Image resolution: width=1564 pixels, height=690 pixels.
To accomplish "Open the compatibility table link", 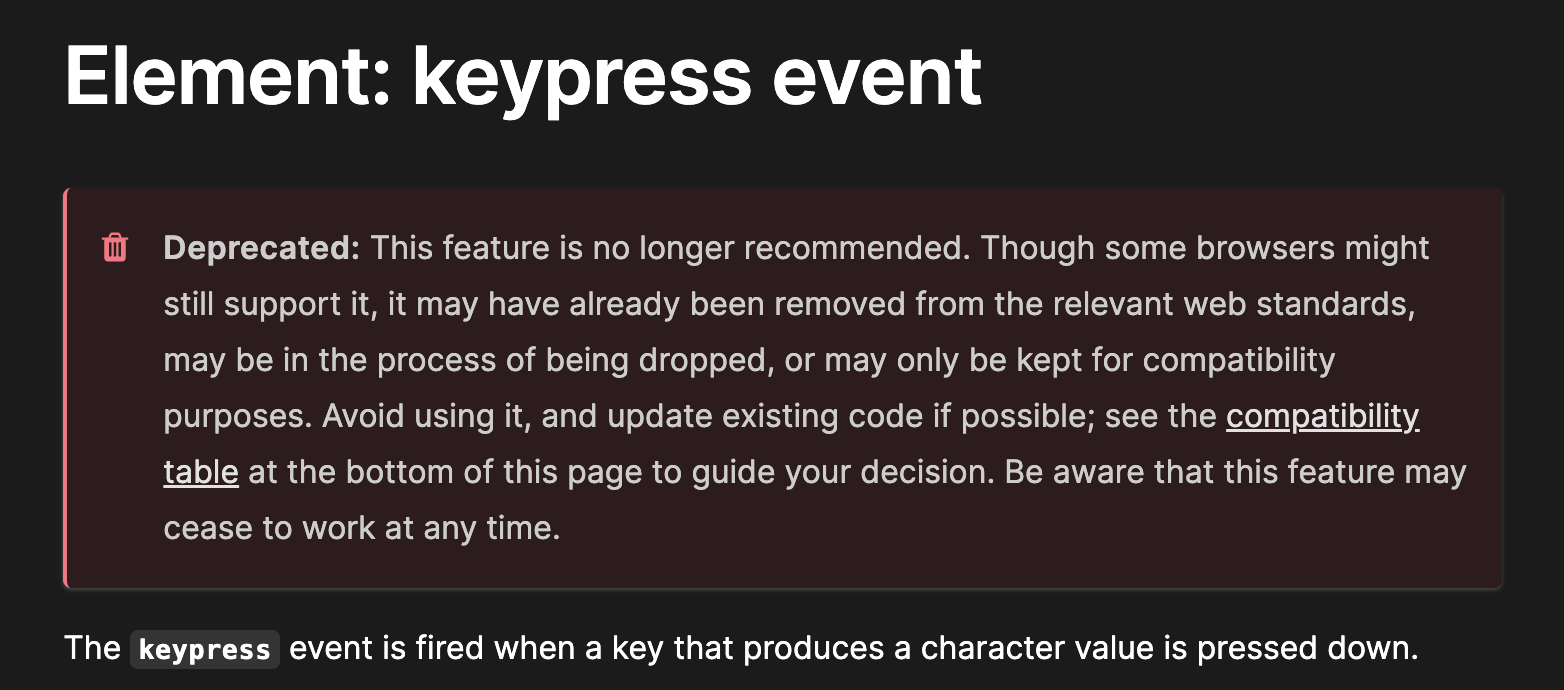I will click(x=1322, y=416).
